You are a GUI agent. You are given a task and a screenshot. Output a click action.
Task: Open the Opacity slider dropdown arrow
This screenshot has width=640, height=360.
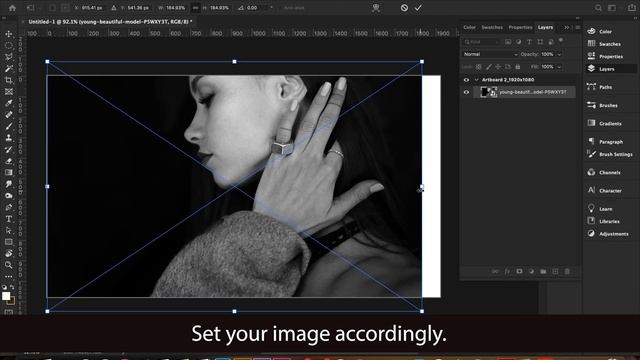click(559, 54)
